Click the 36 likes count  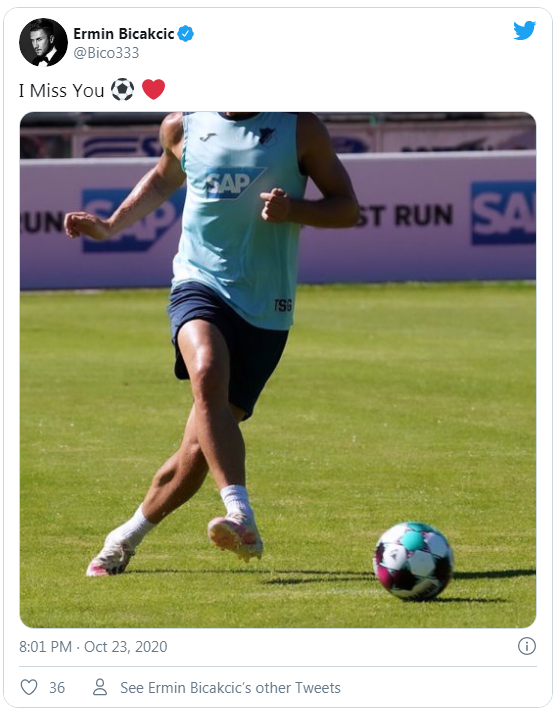click(x=57, y=687)
